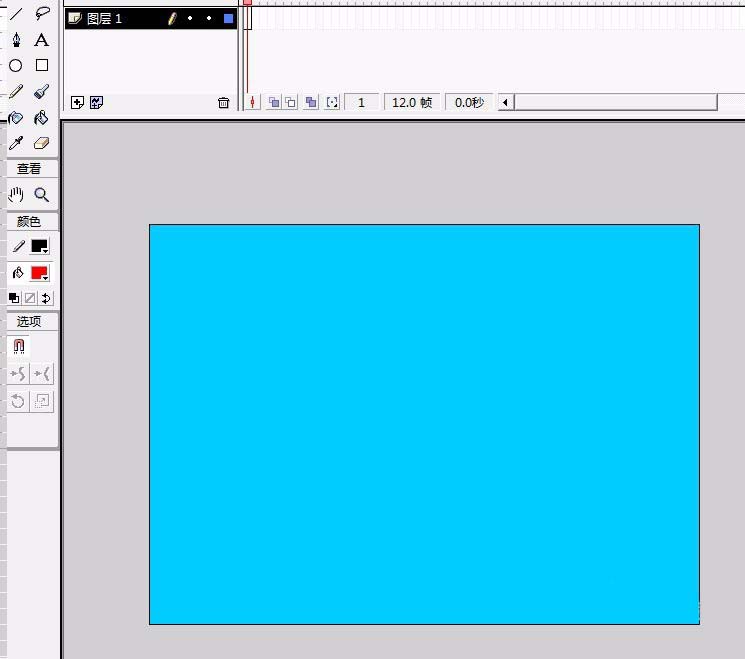This screenshot has width=745, height=659.
Task: Add a motion guide layer
Action: (96, 102)
